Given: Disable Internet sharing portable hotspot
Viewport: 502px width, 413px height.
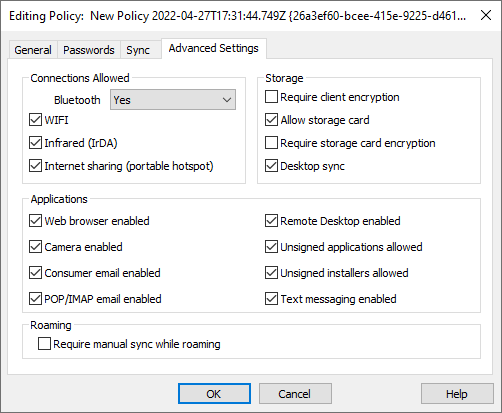Looking at the screenshot, I should 35,166.
